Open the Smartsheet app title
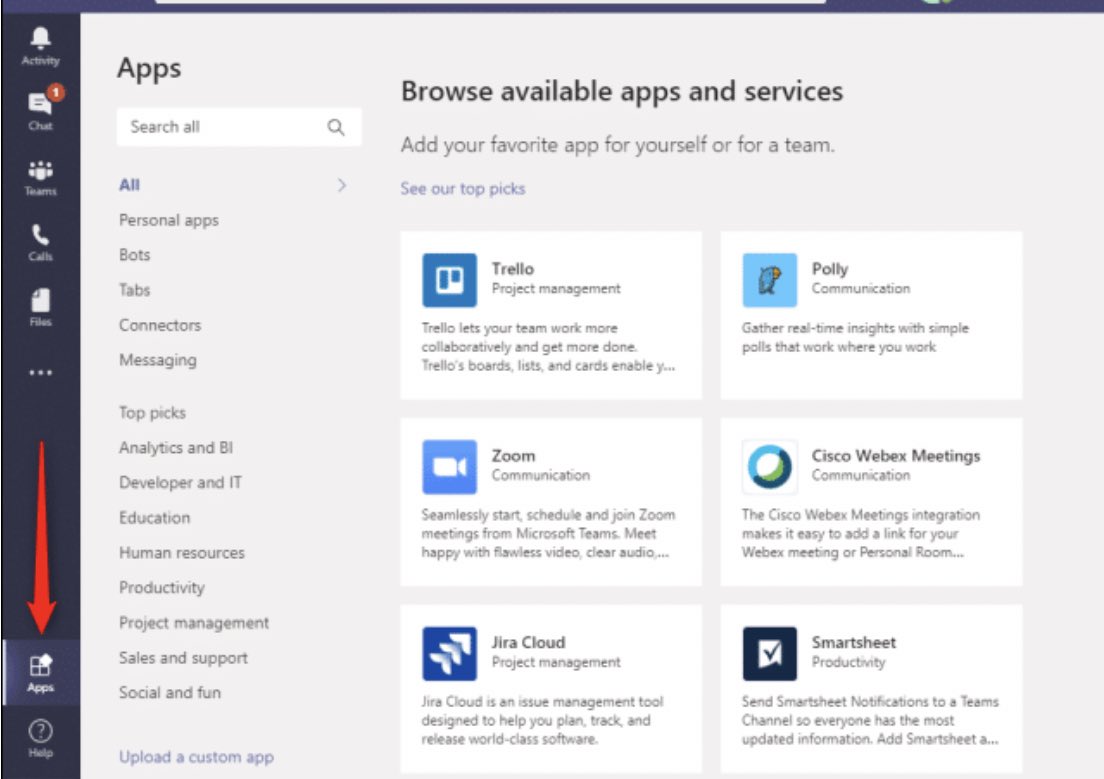The image size is (1104, 779). pos(853,642)
